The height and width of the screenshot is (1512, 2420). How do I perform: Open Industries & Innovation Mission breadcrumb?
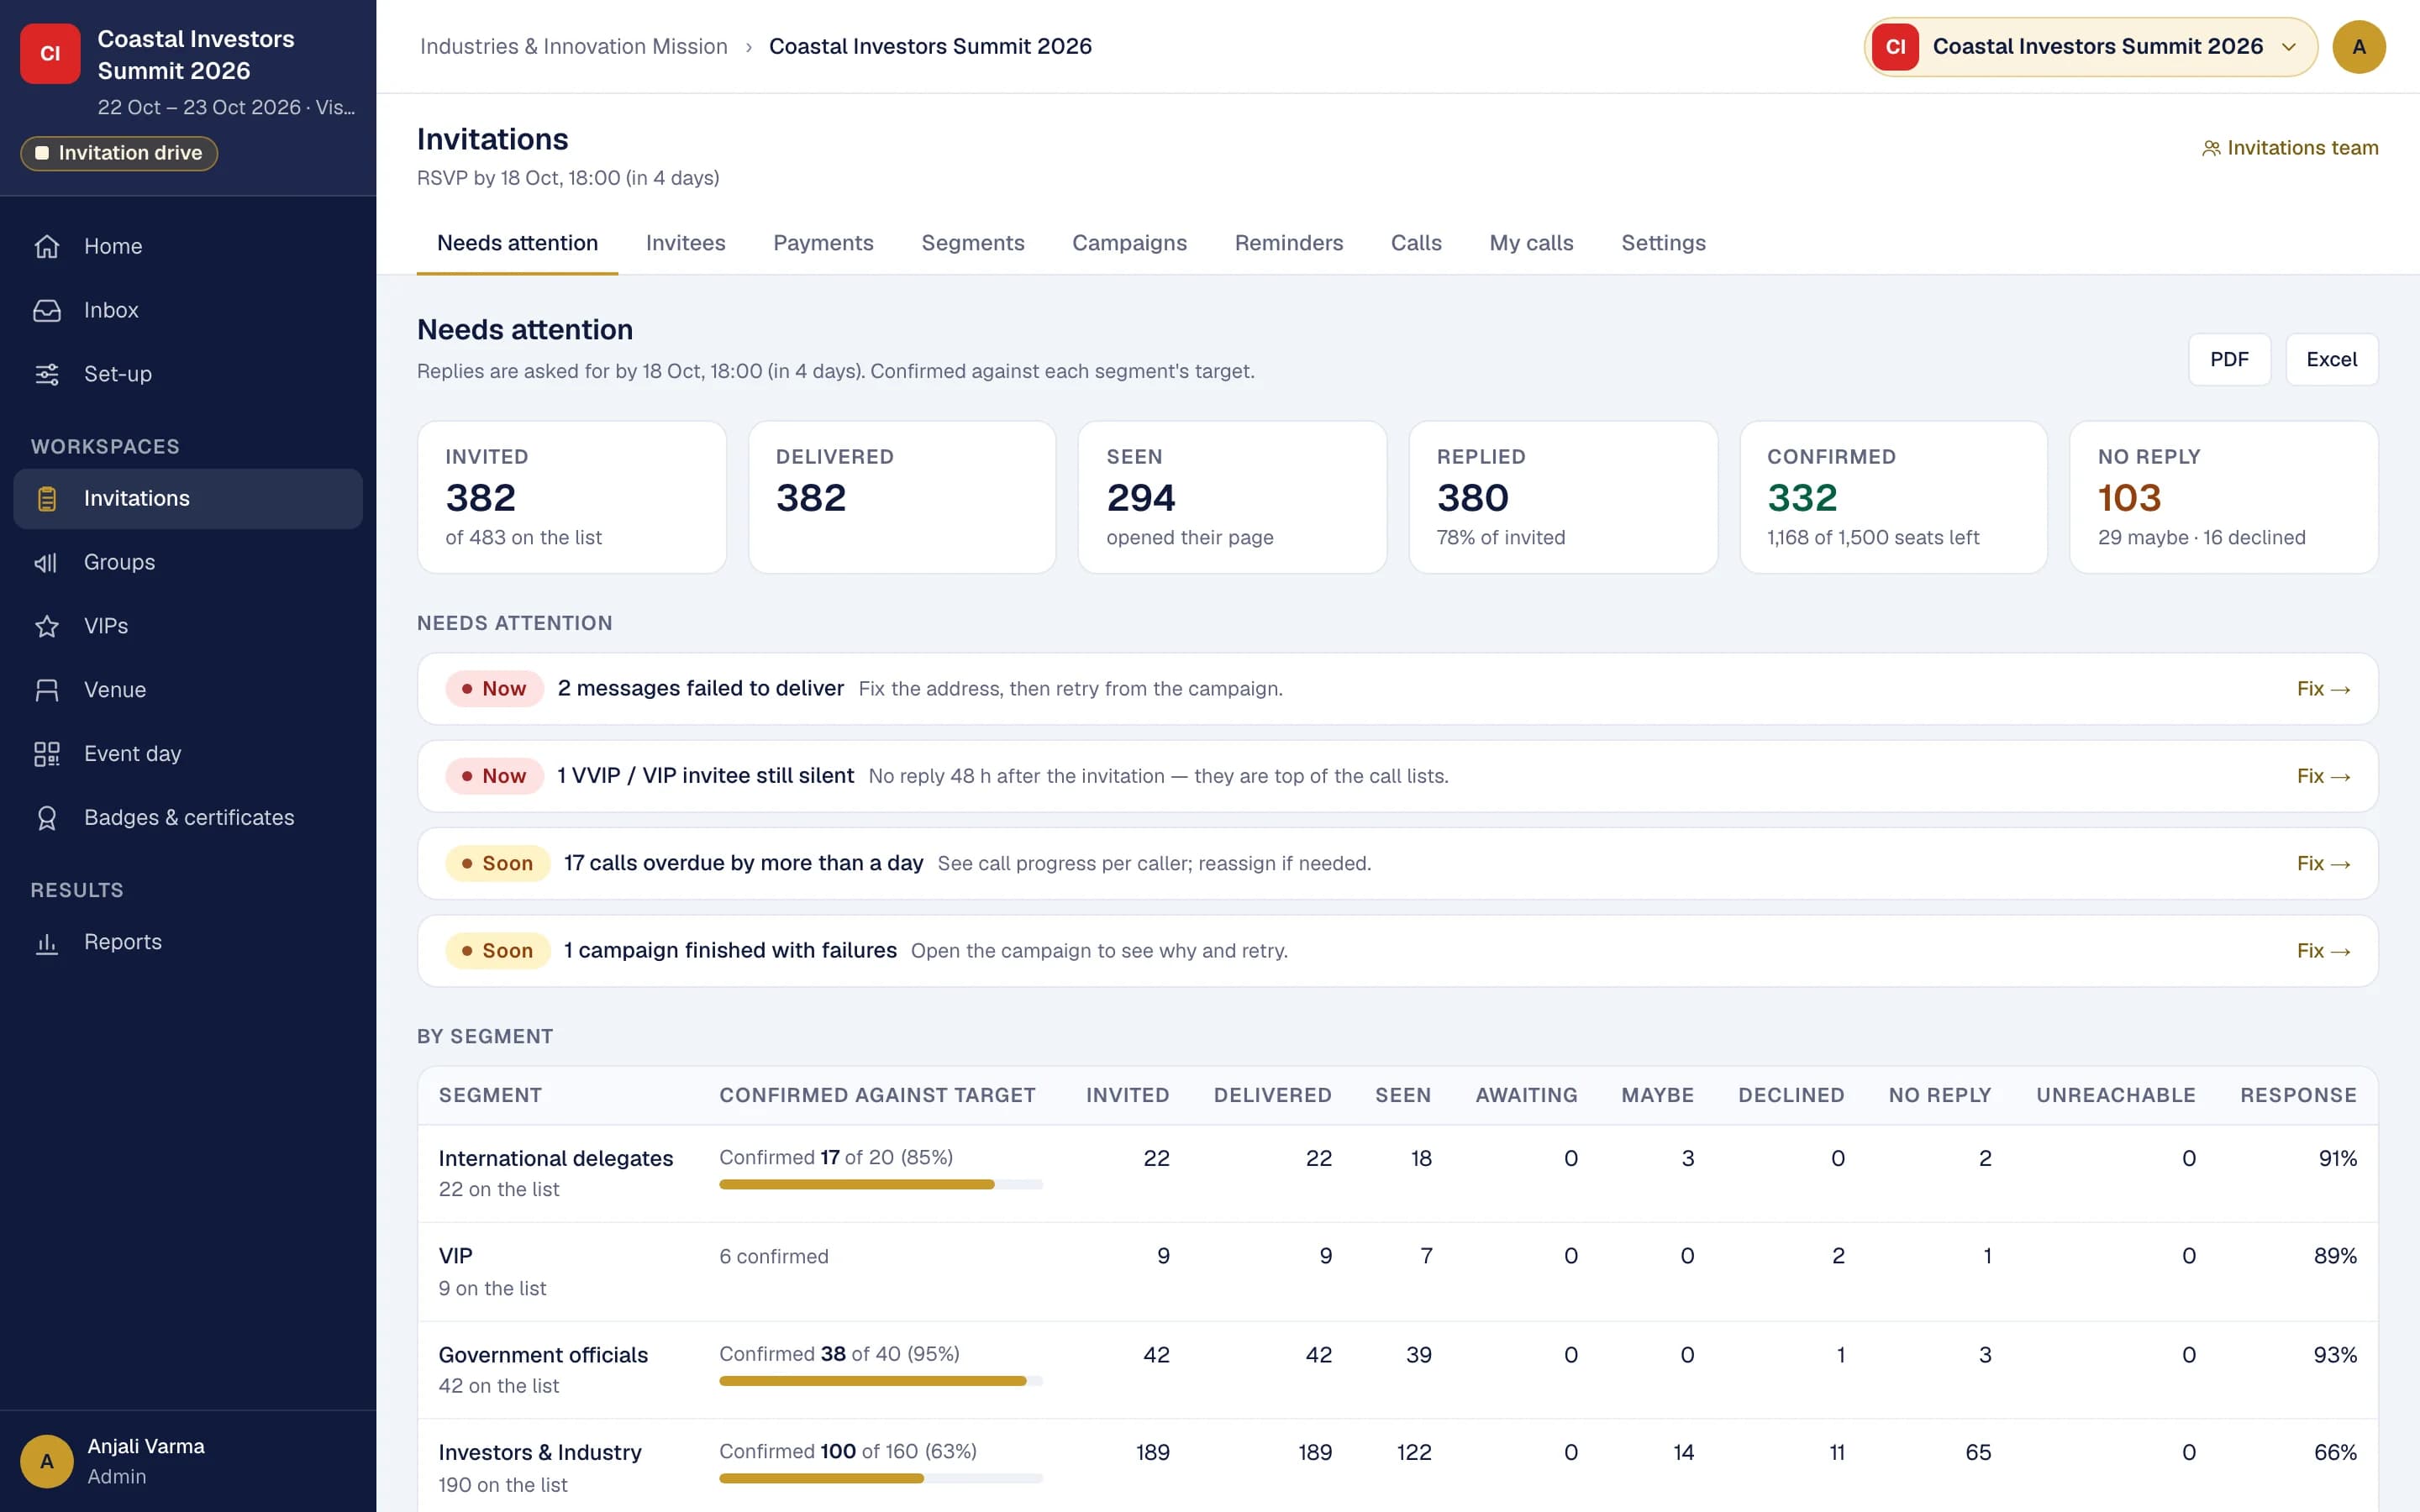click(573, 47)
